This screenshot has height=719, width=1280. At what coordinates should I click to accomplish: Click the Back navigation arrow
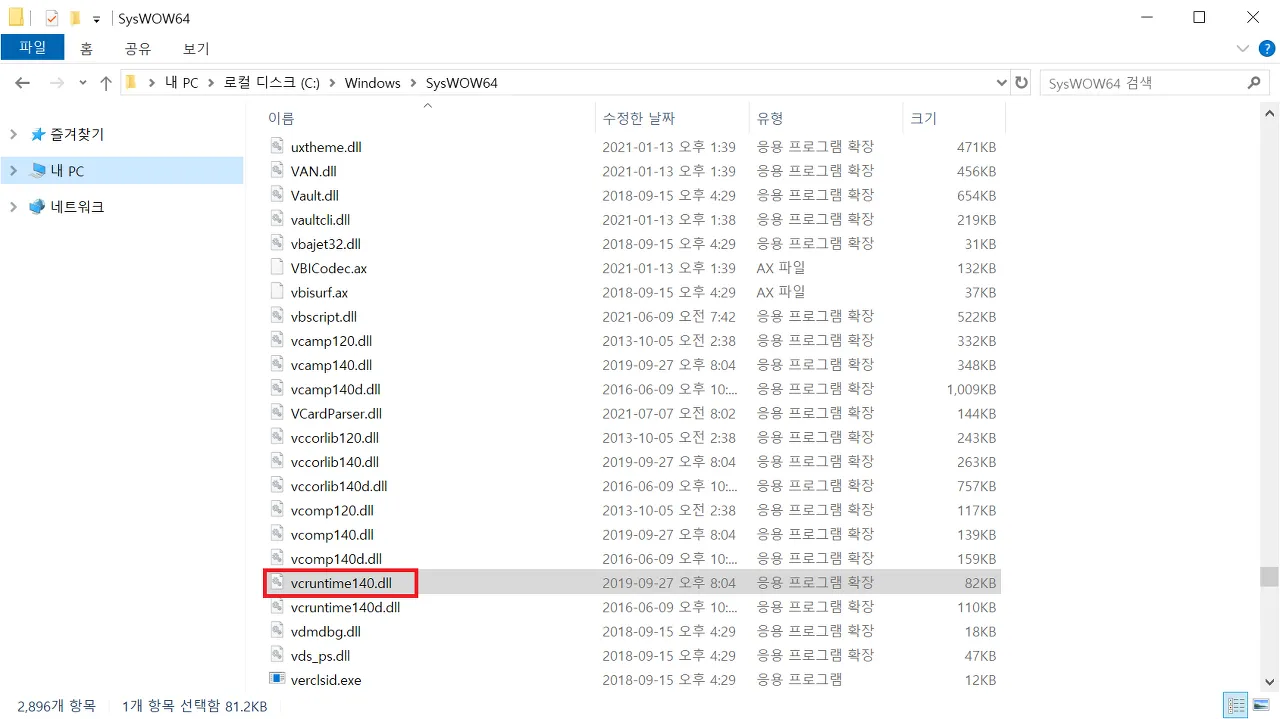[x=22, y=83]
